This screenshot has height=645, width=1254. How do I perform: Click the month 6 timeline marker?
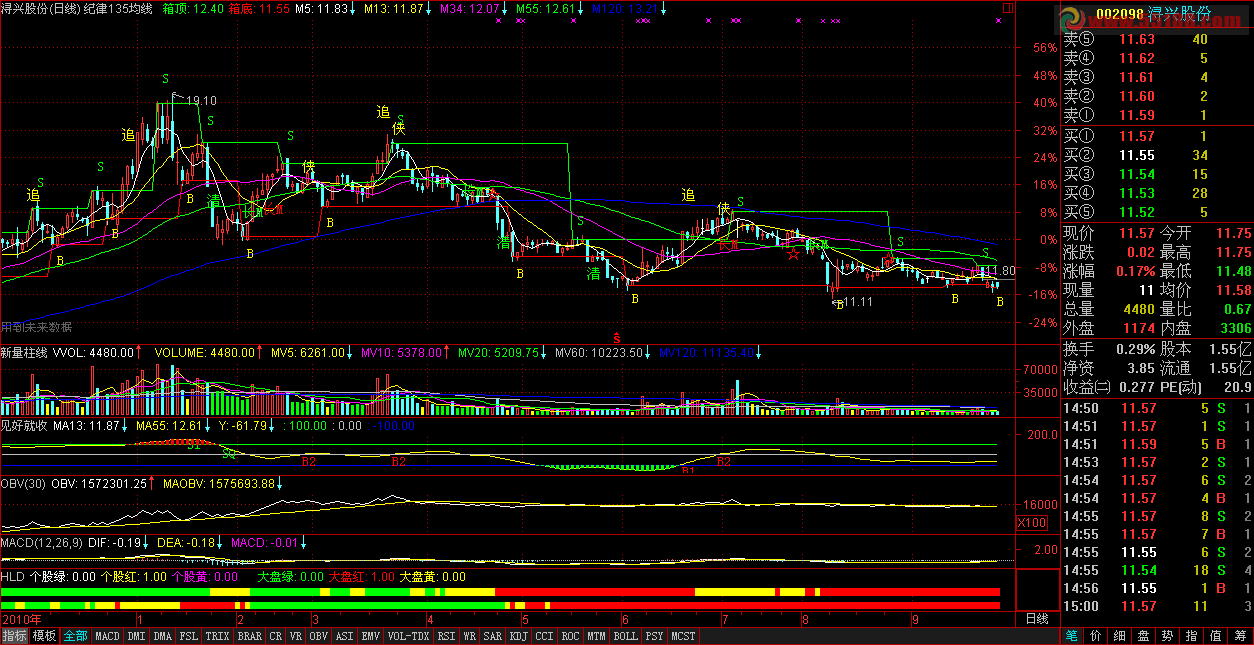623,619
